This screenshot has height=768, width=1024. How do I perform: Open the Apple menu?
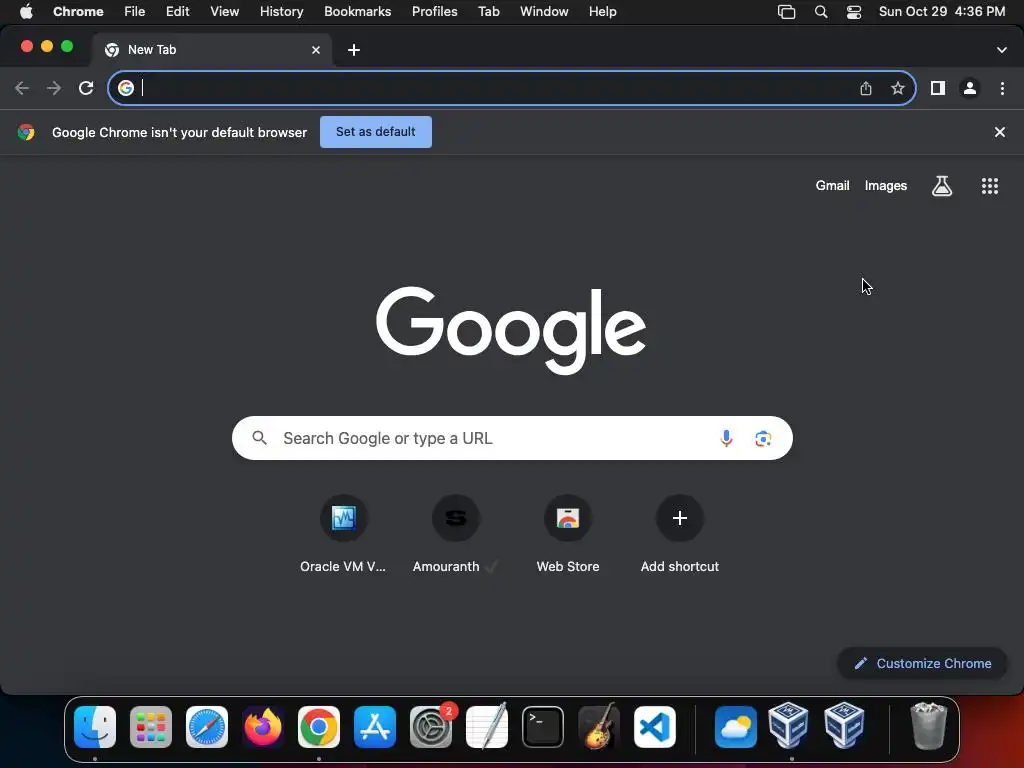coord(26,12)
